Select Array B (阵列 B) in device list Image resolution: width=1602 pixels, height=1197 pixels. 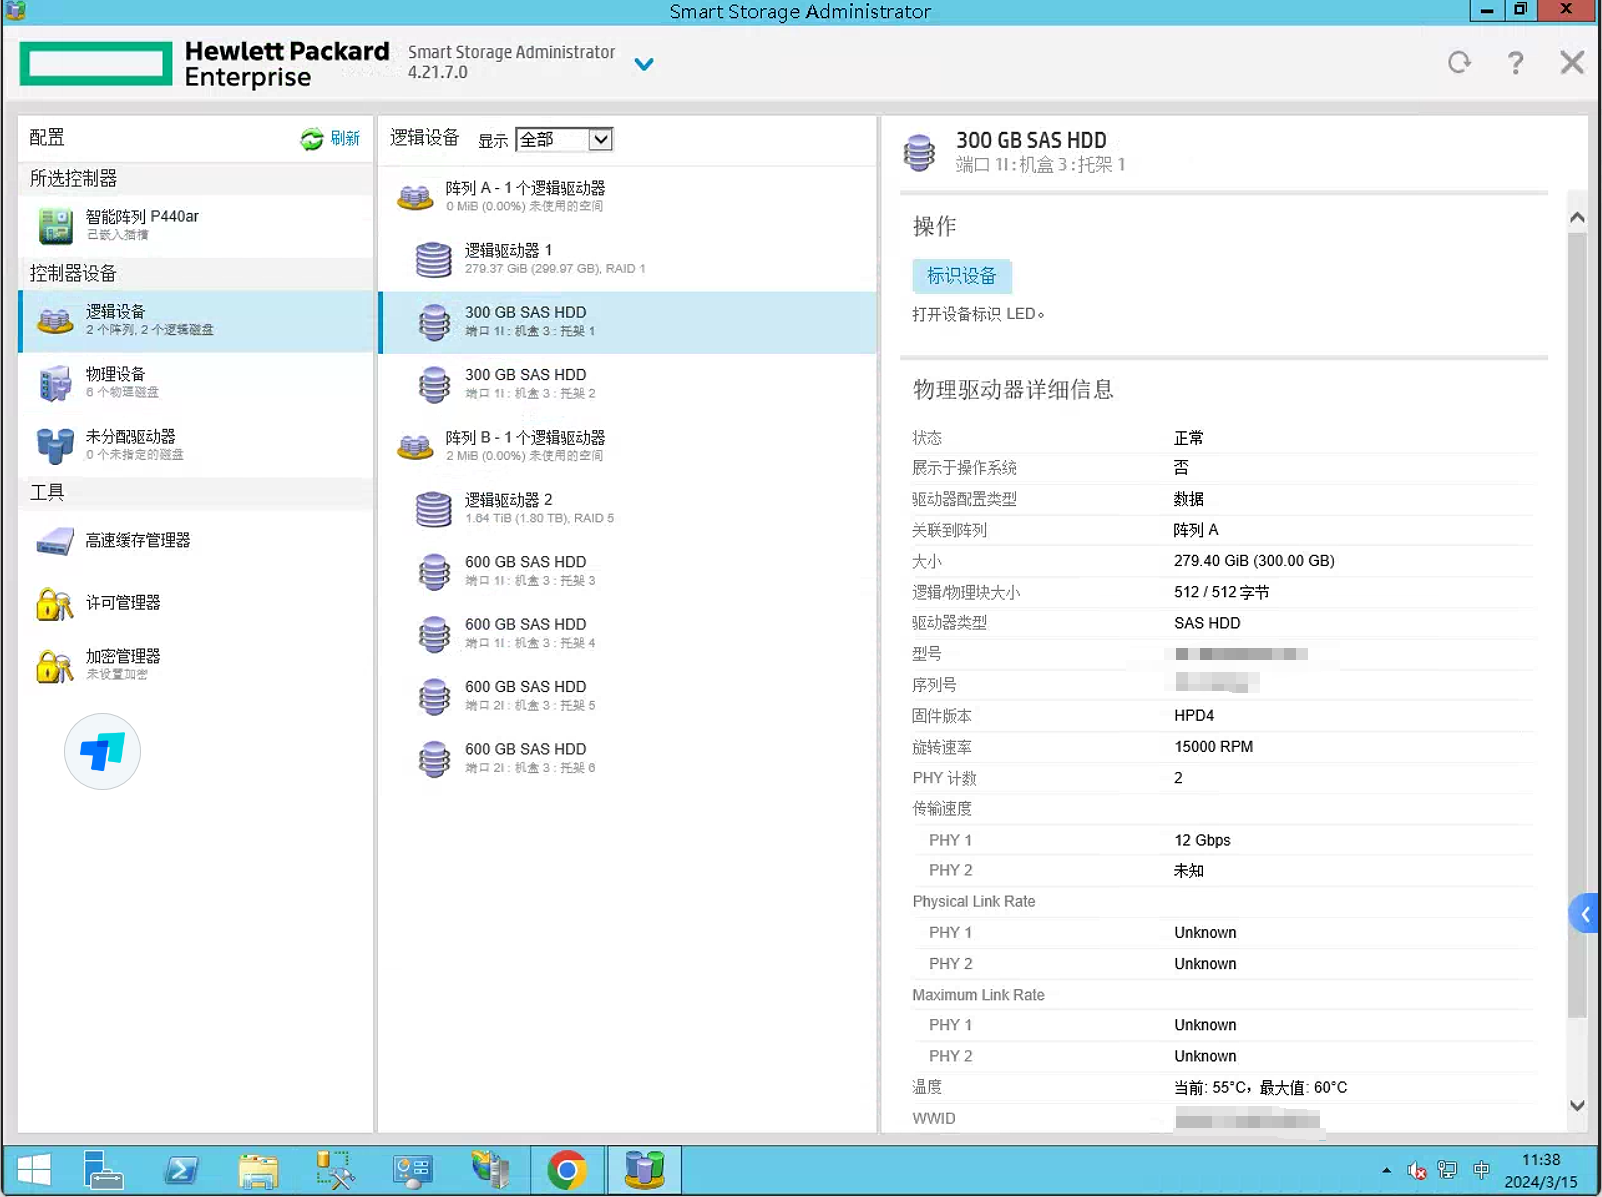click(525, 445)
